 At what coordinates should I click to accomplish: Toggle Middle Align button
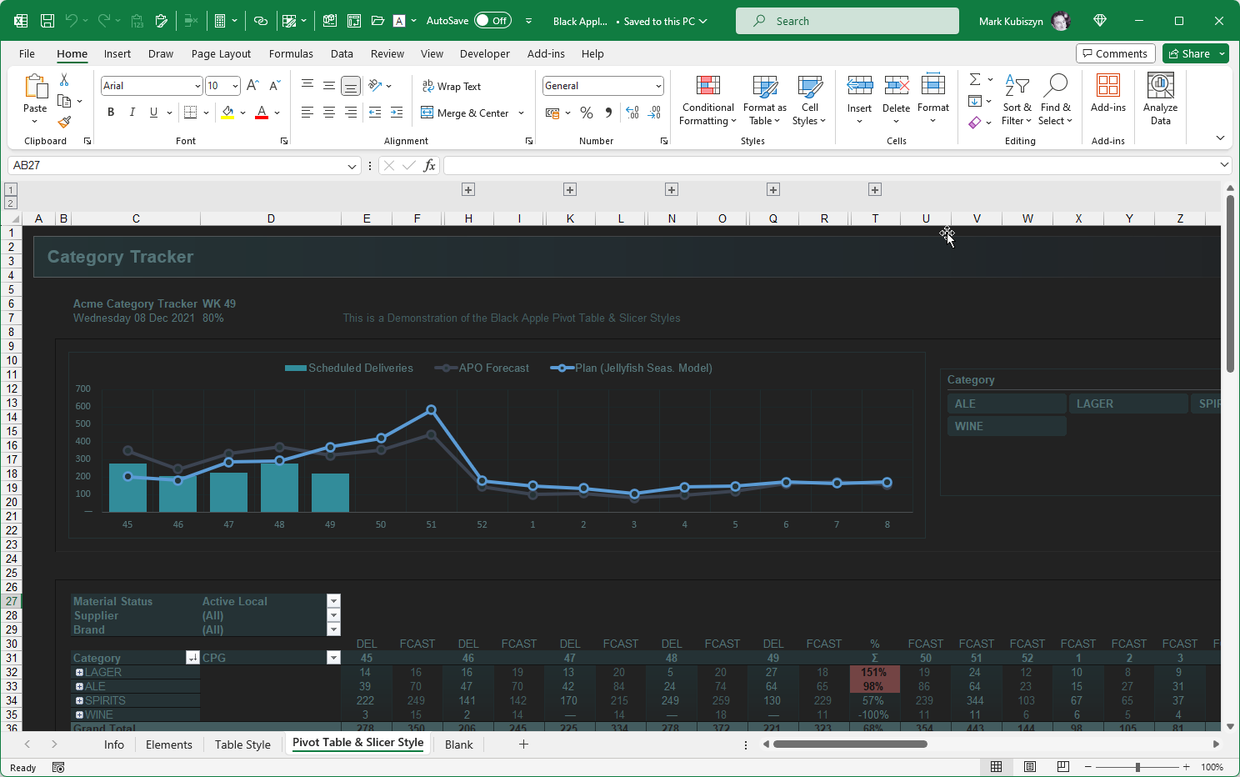pos(329,86)
